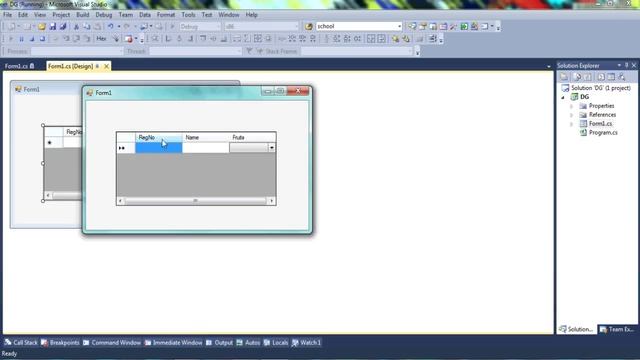
Task: Click the View Code icon in Solution Explorer
Action: coord(600,77)
